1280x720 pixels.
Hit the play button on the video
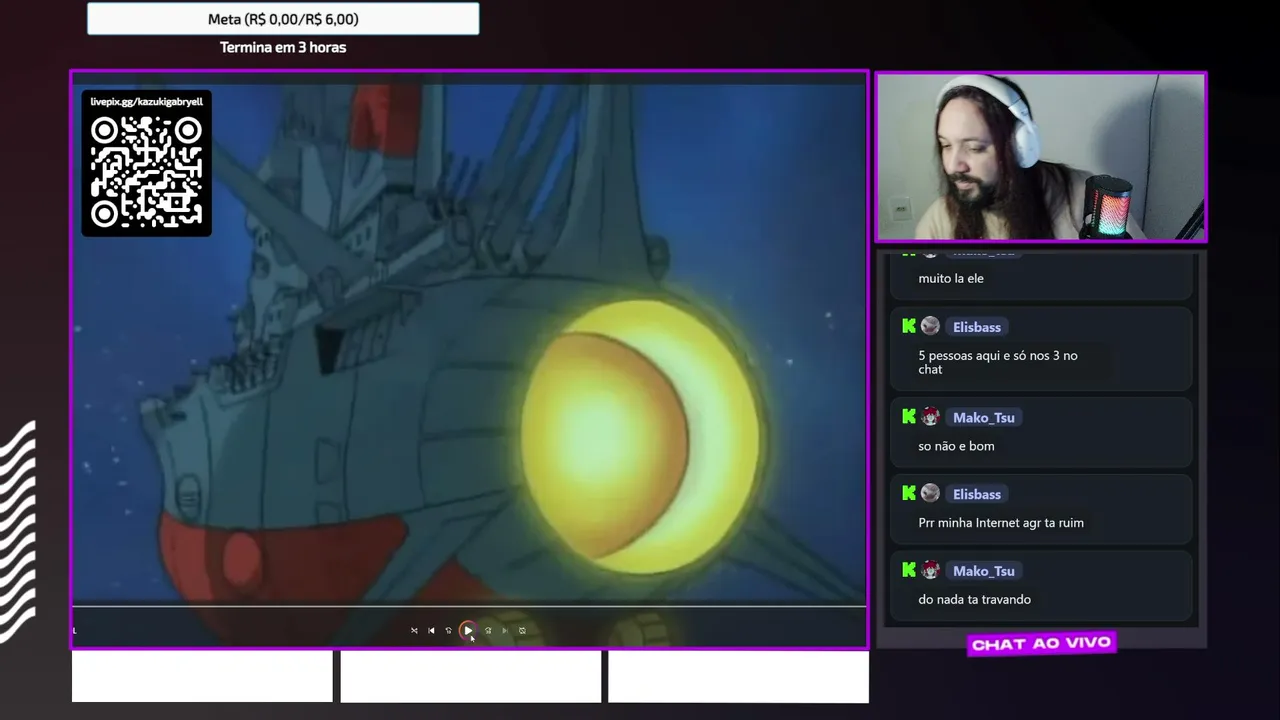click(468, 630)
